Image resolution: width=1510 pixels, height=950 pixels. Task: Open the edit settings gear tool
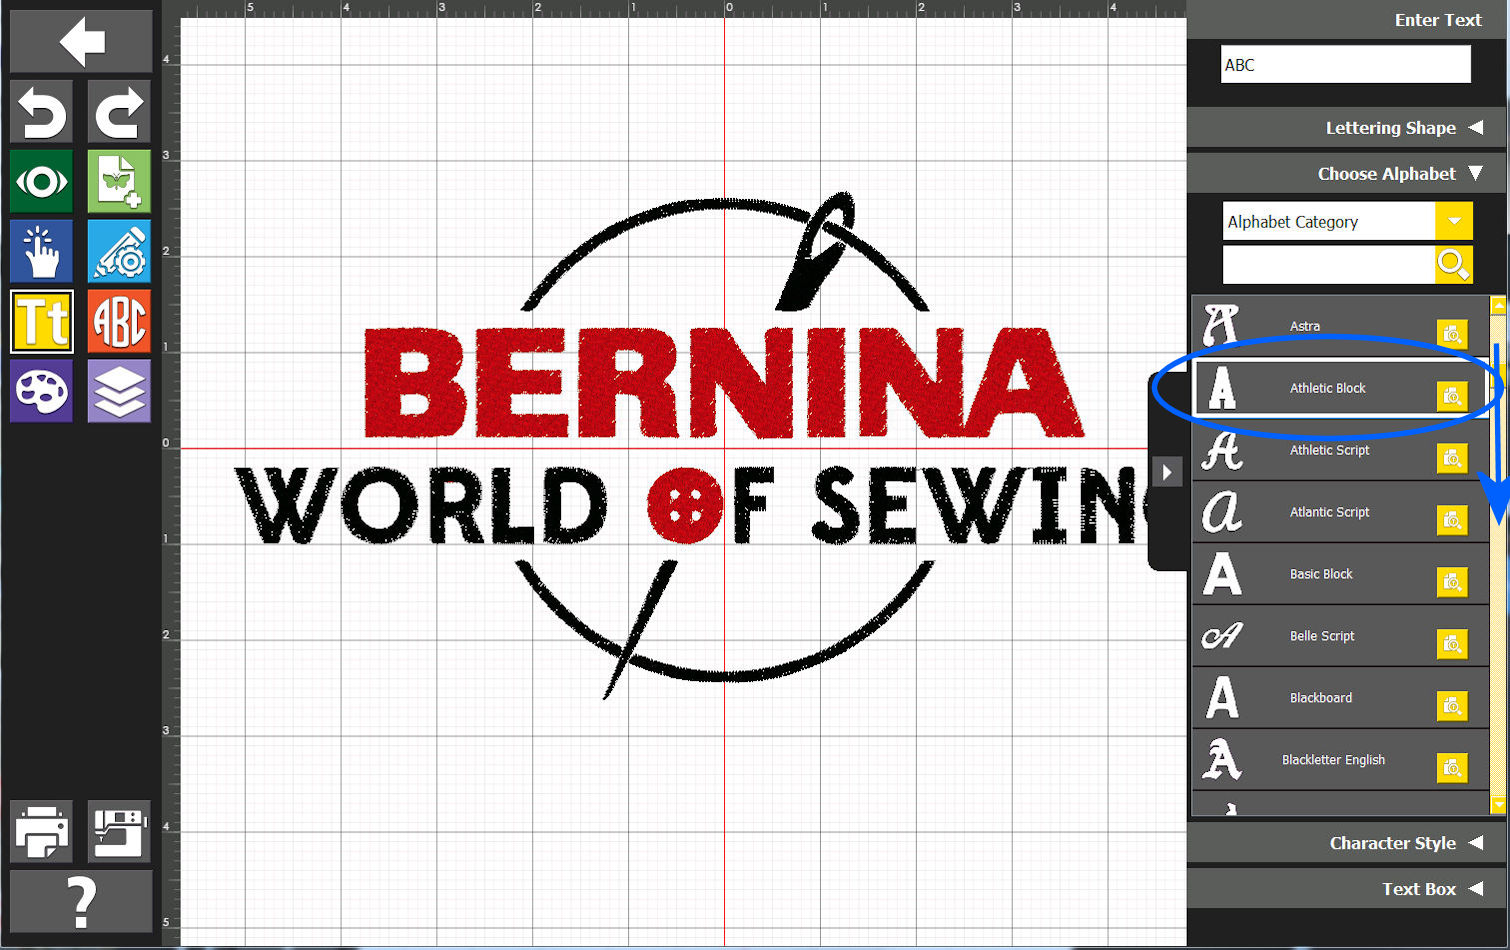click(119, 251)
